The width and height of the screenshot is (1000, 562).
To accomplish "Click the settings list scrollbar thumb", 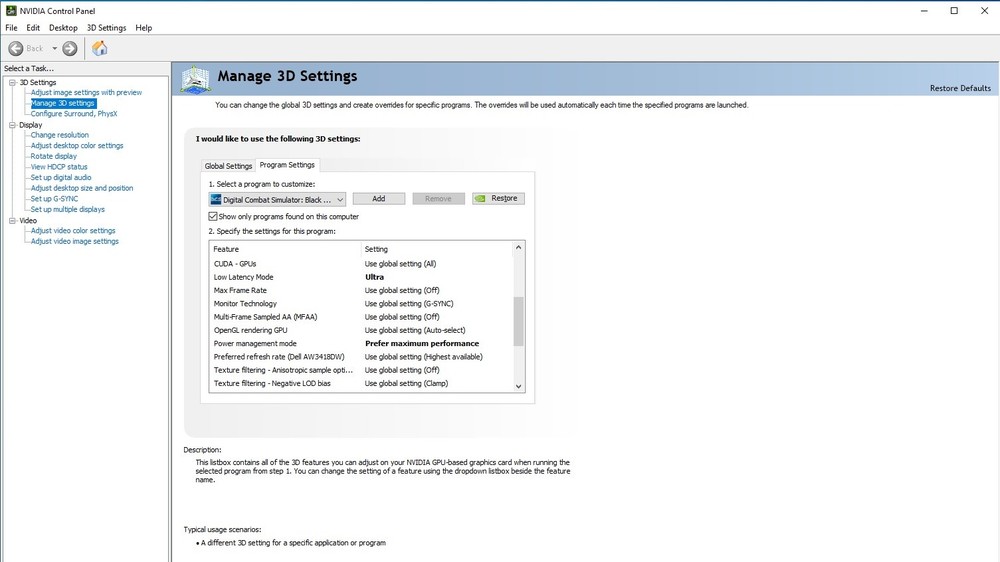I will tap(518, 322).
